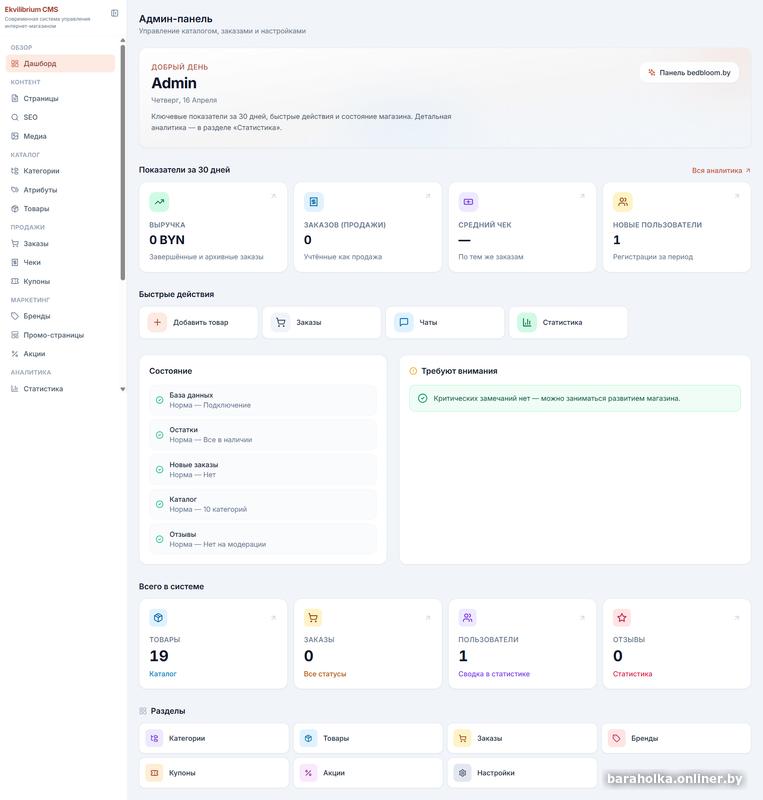Image resolution: width=763 pixels, height=800 pixels.
Task: Click the Средний чек banknote icon
Action: 468,202
